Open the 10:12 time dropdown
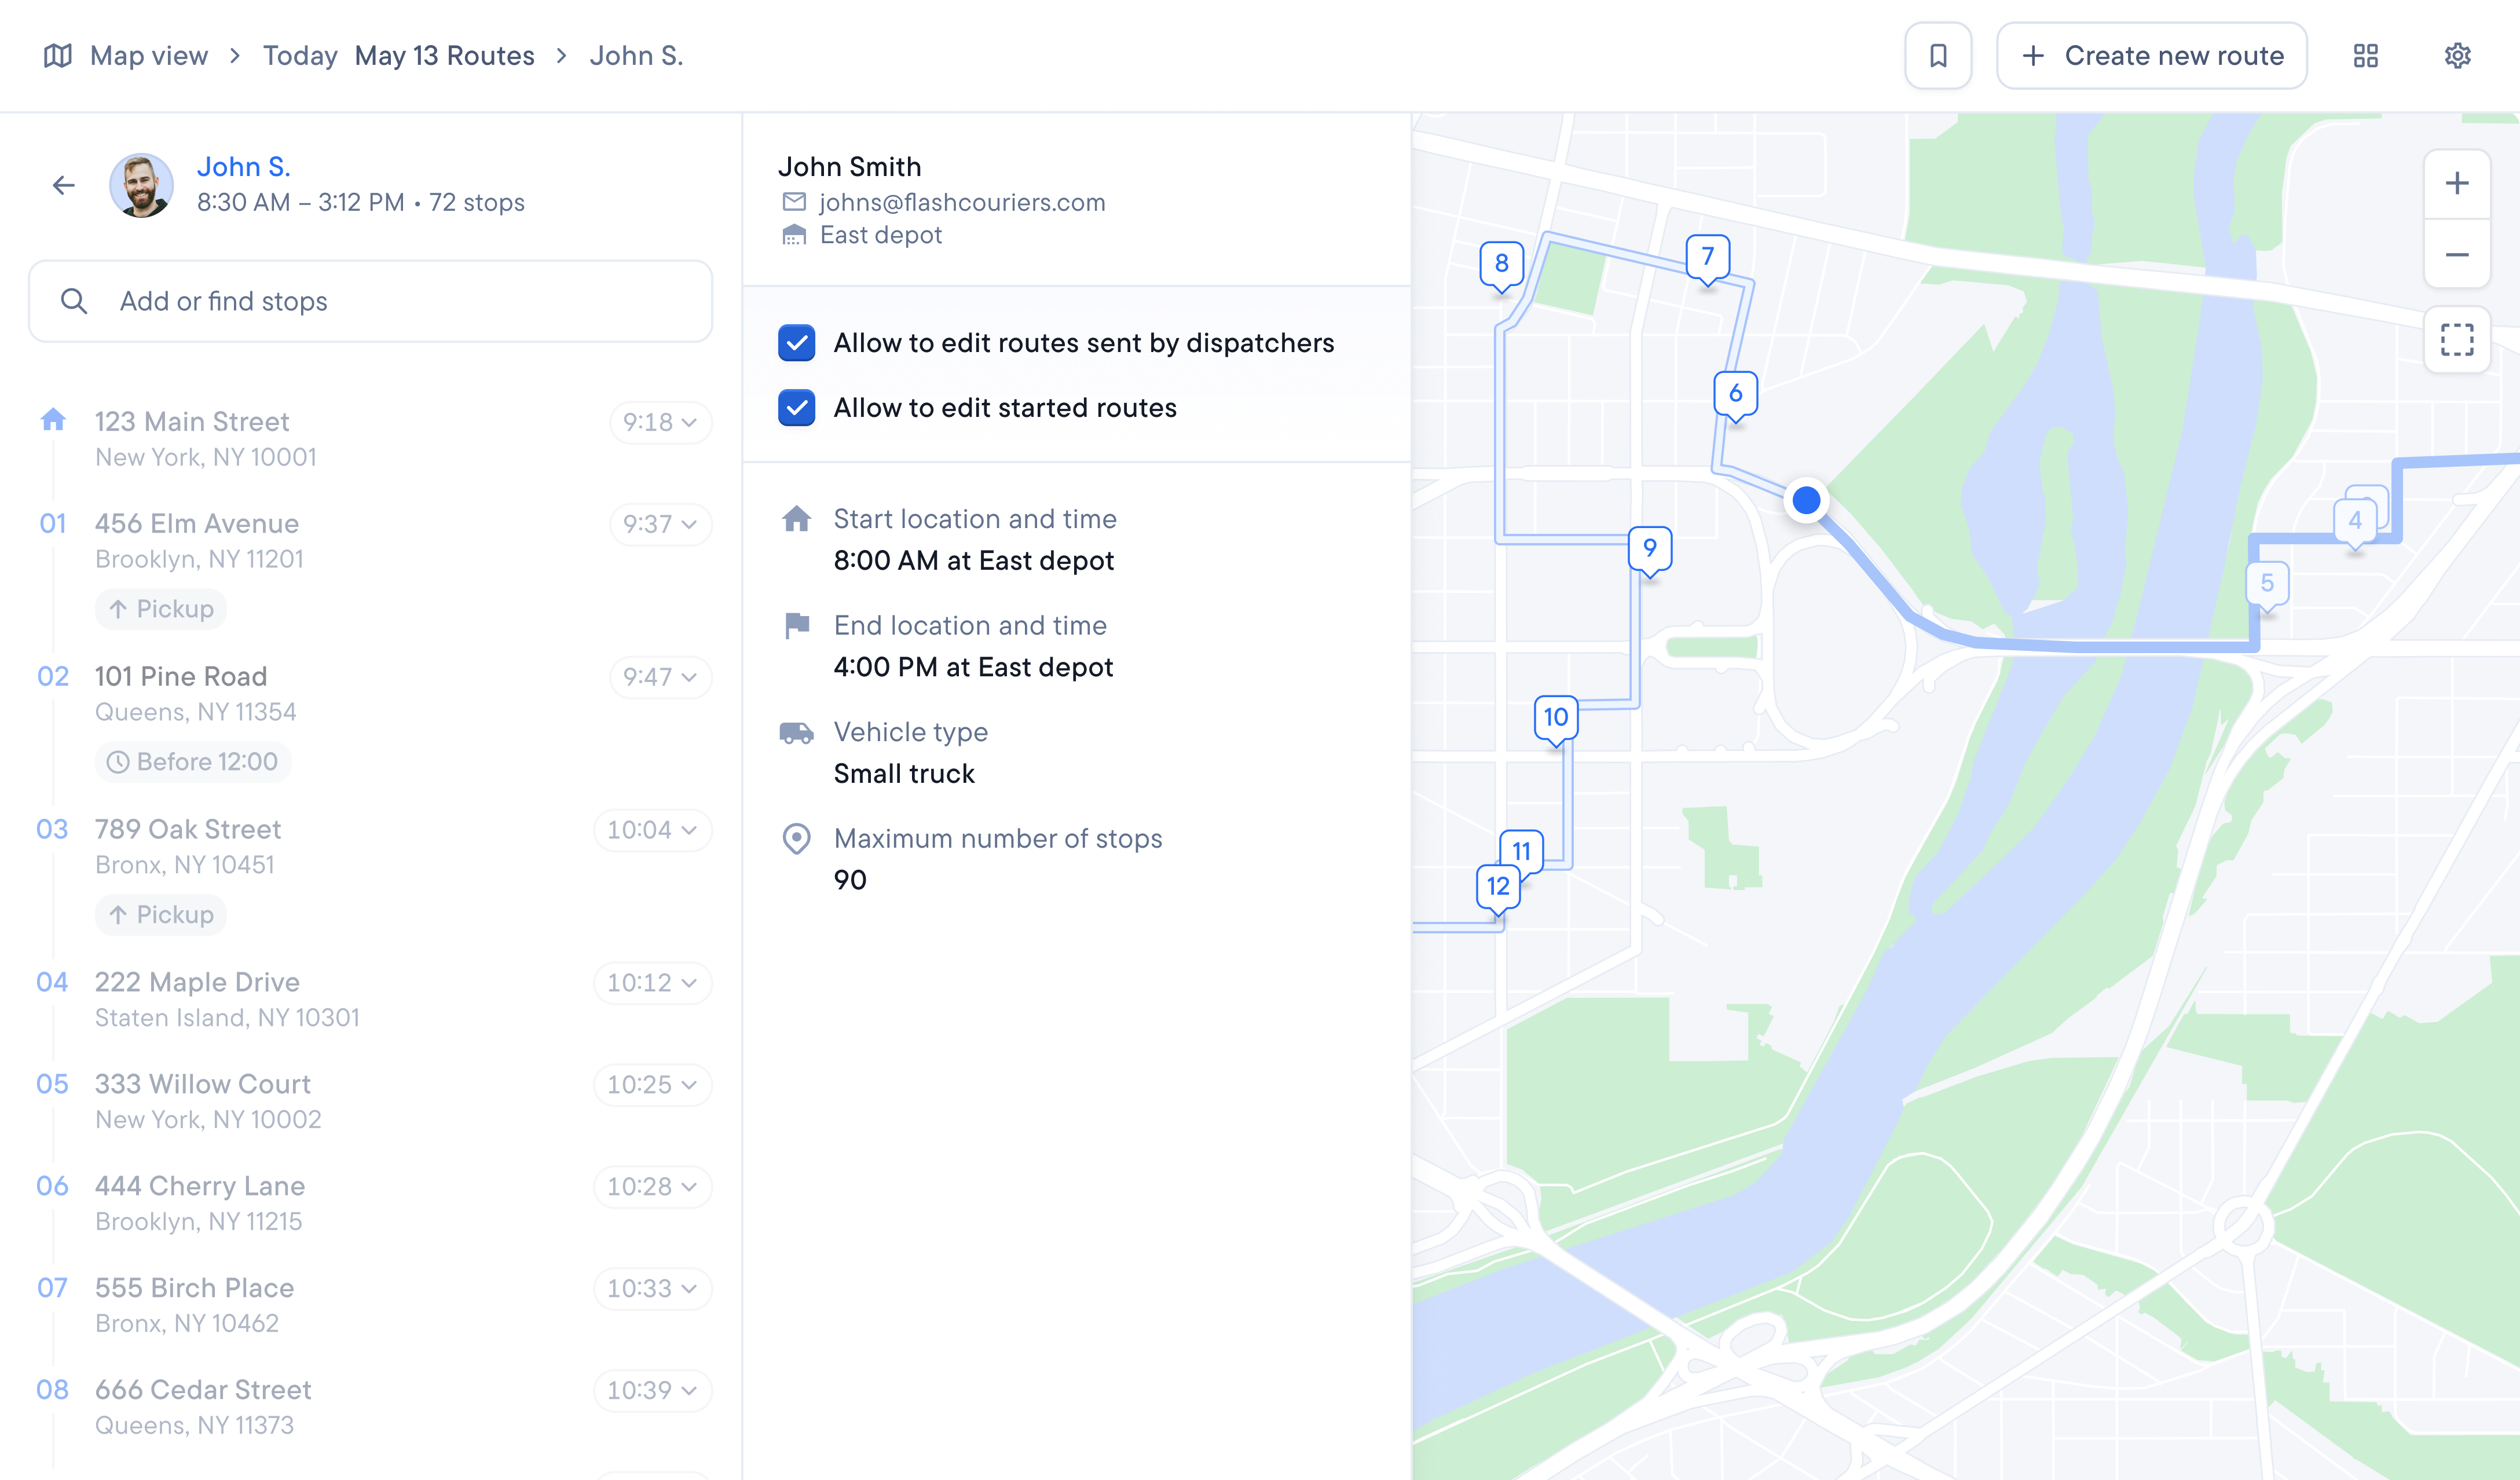Viewport: 2520px width, 1480px height. coord(652,983)
